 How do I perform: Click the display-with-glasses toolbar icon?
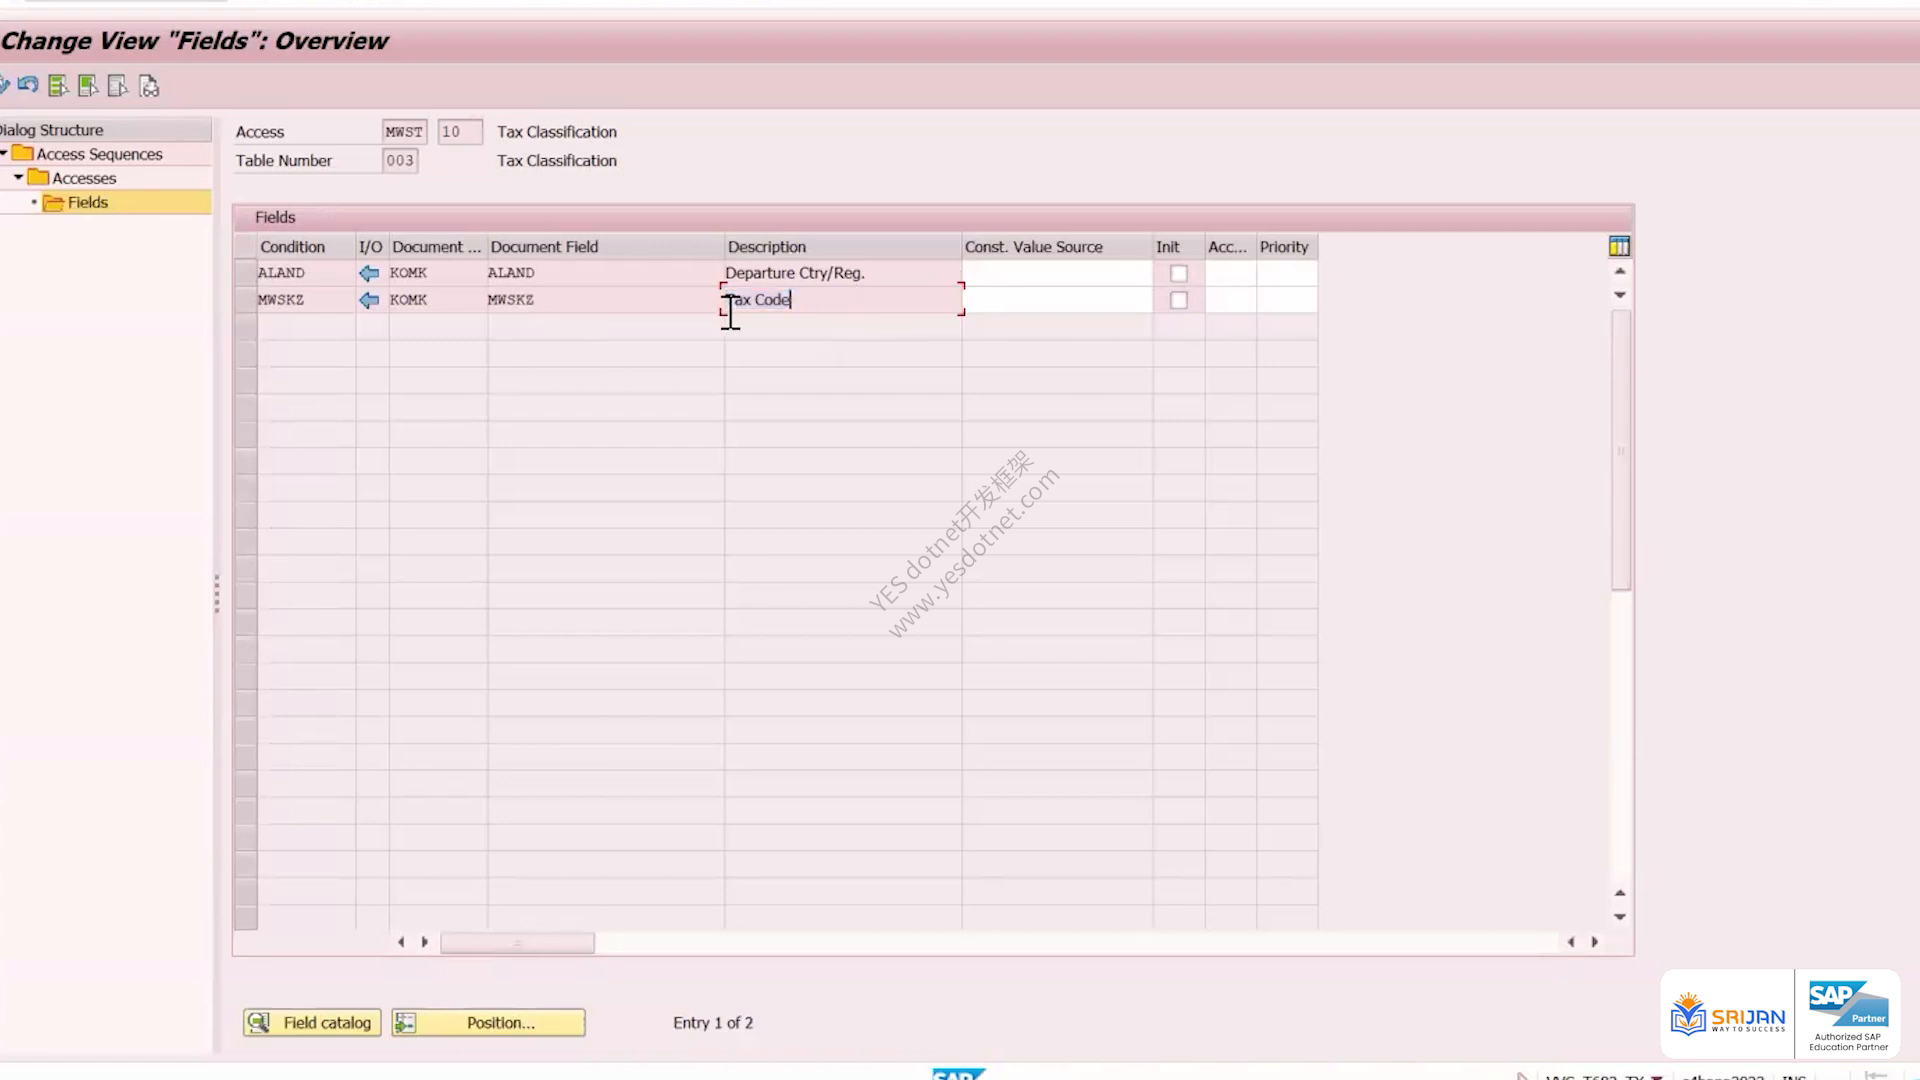point(149,86)
